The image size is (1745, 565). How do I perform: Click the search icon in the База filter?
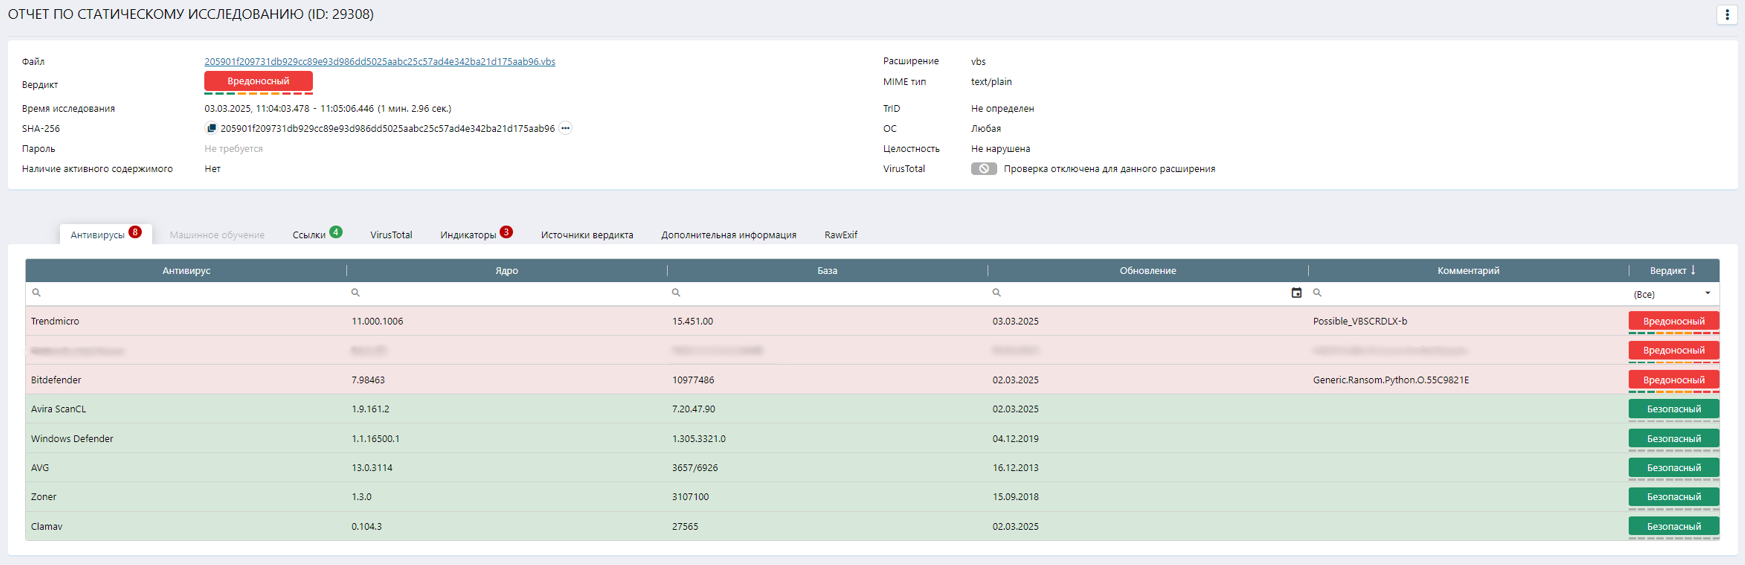(x=676, y=293)
